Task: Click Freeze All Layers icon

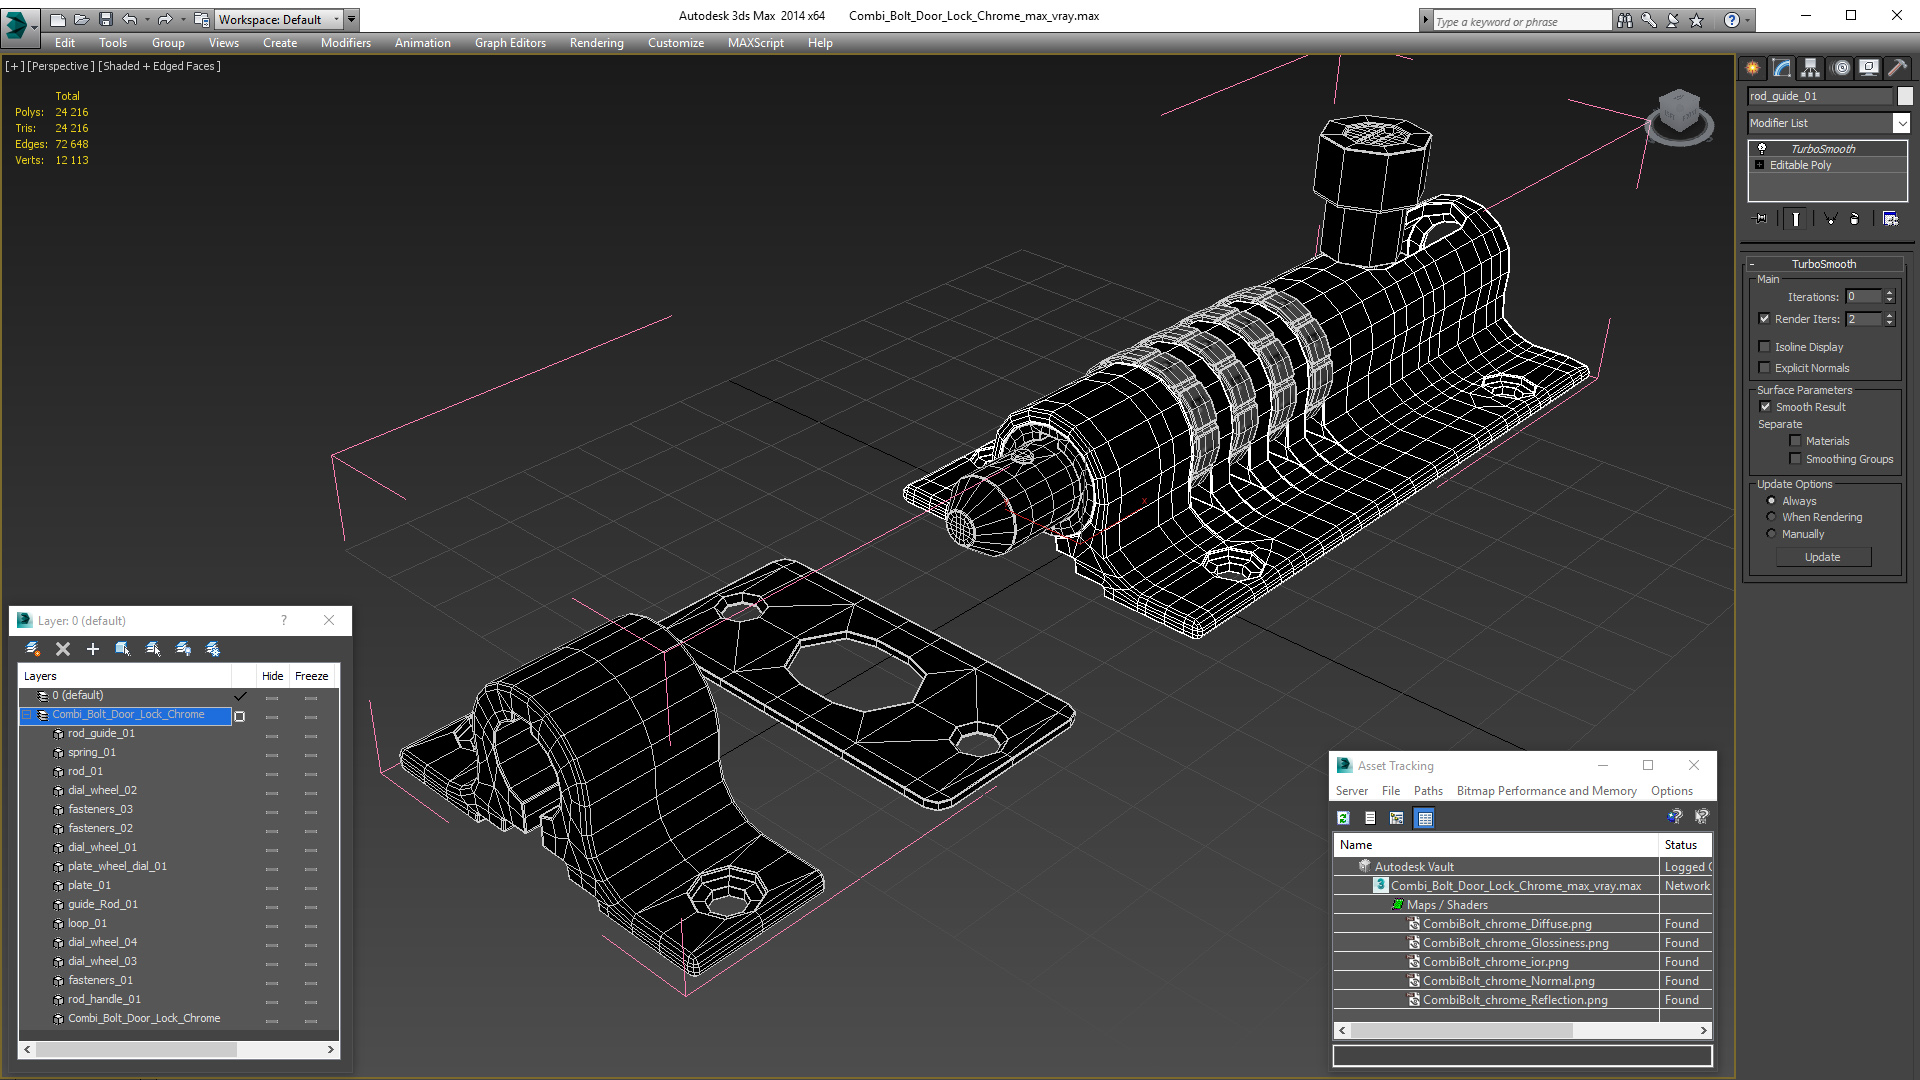Action: [213, 649]
